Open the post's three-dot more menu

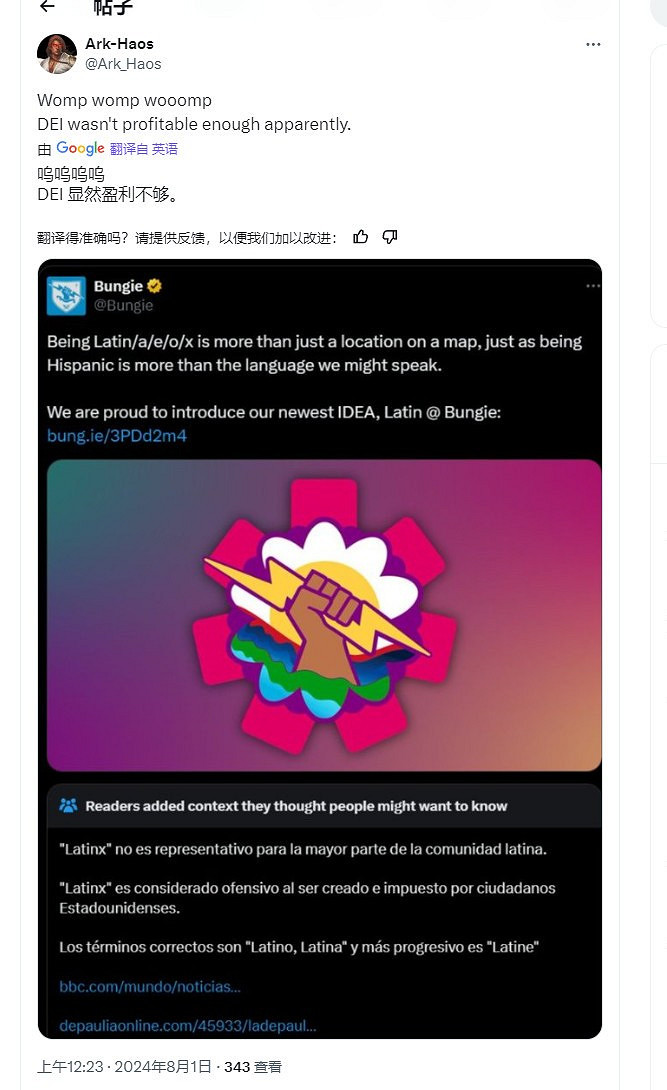tap(593, 45)
